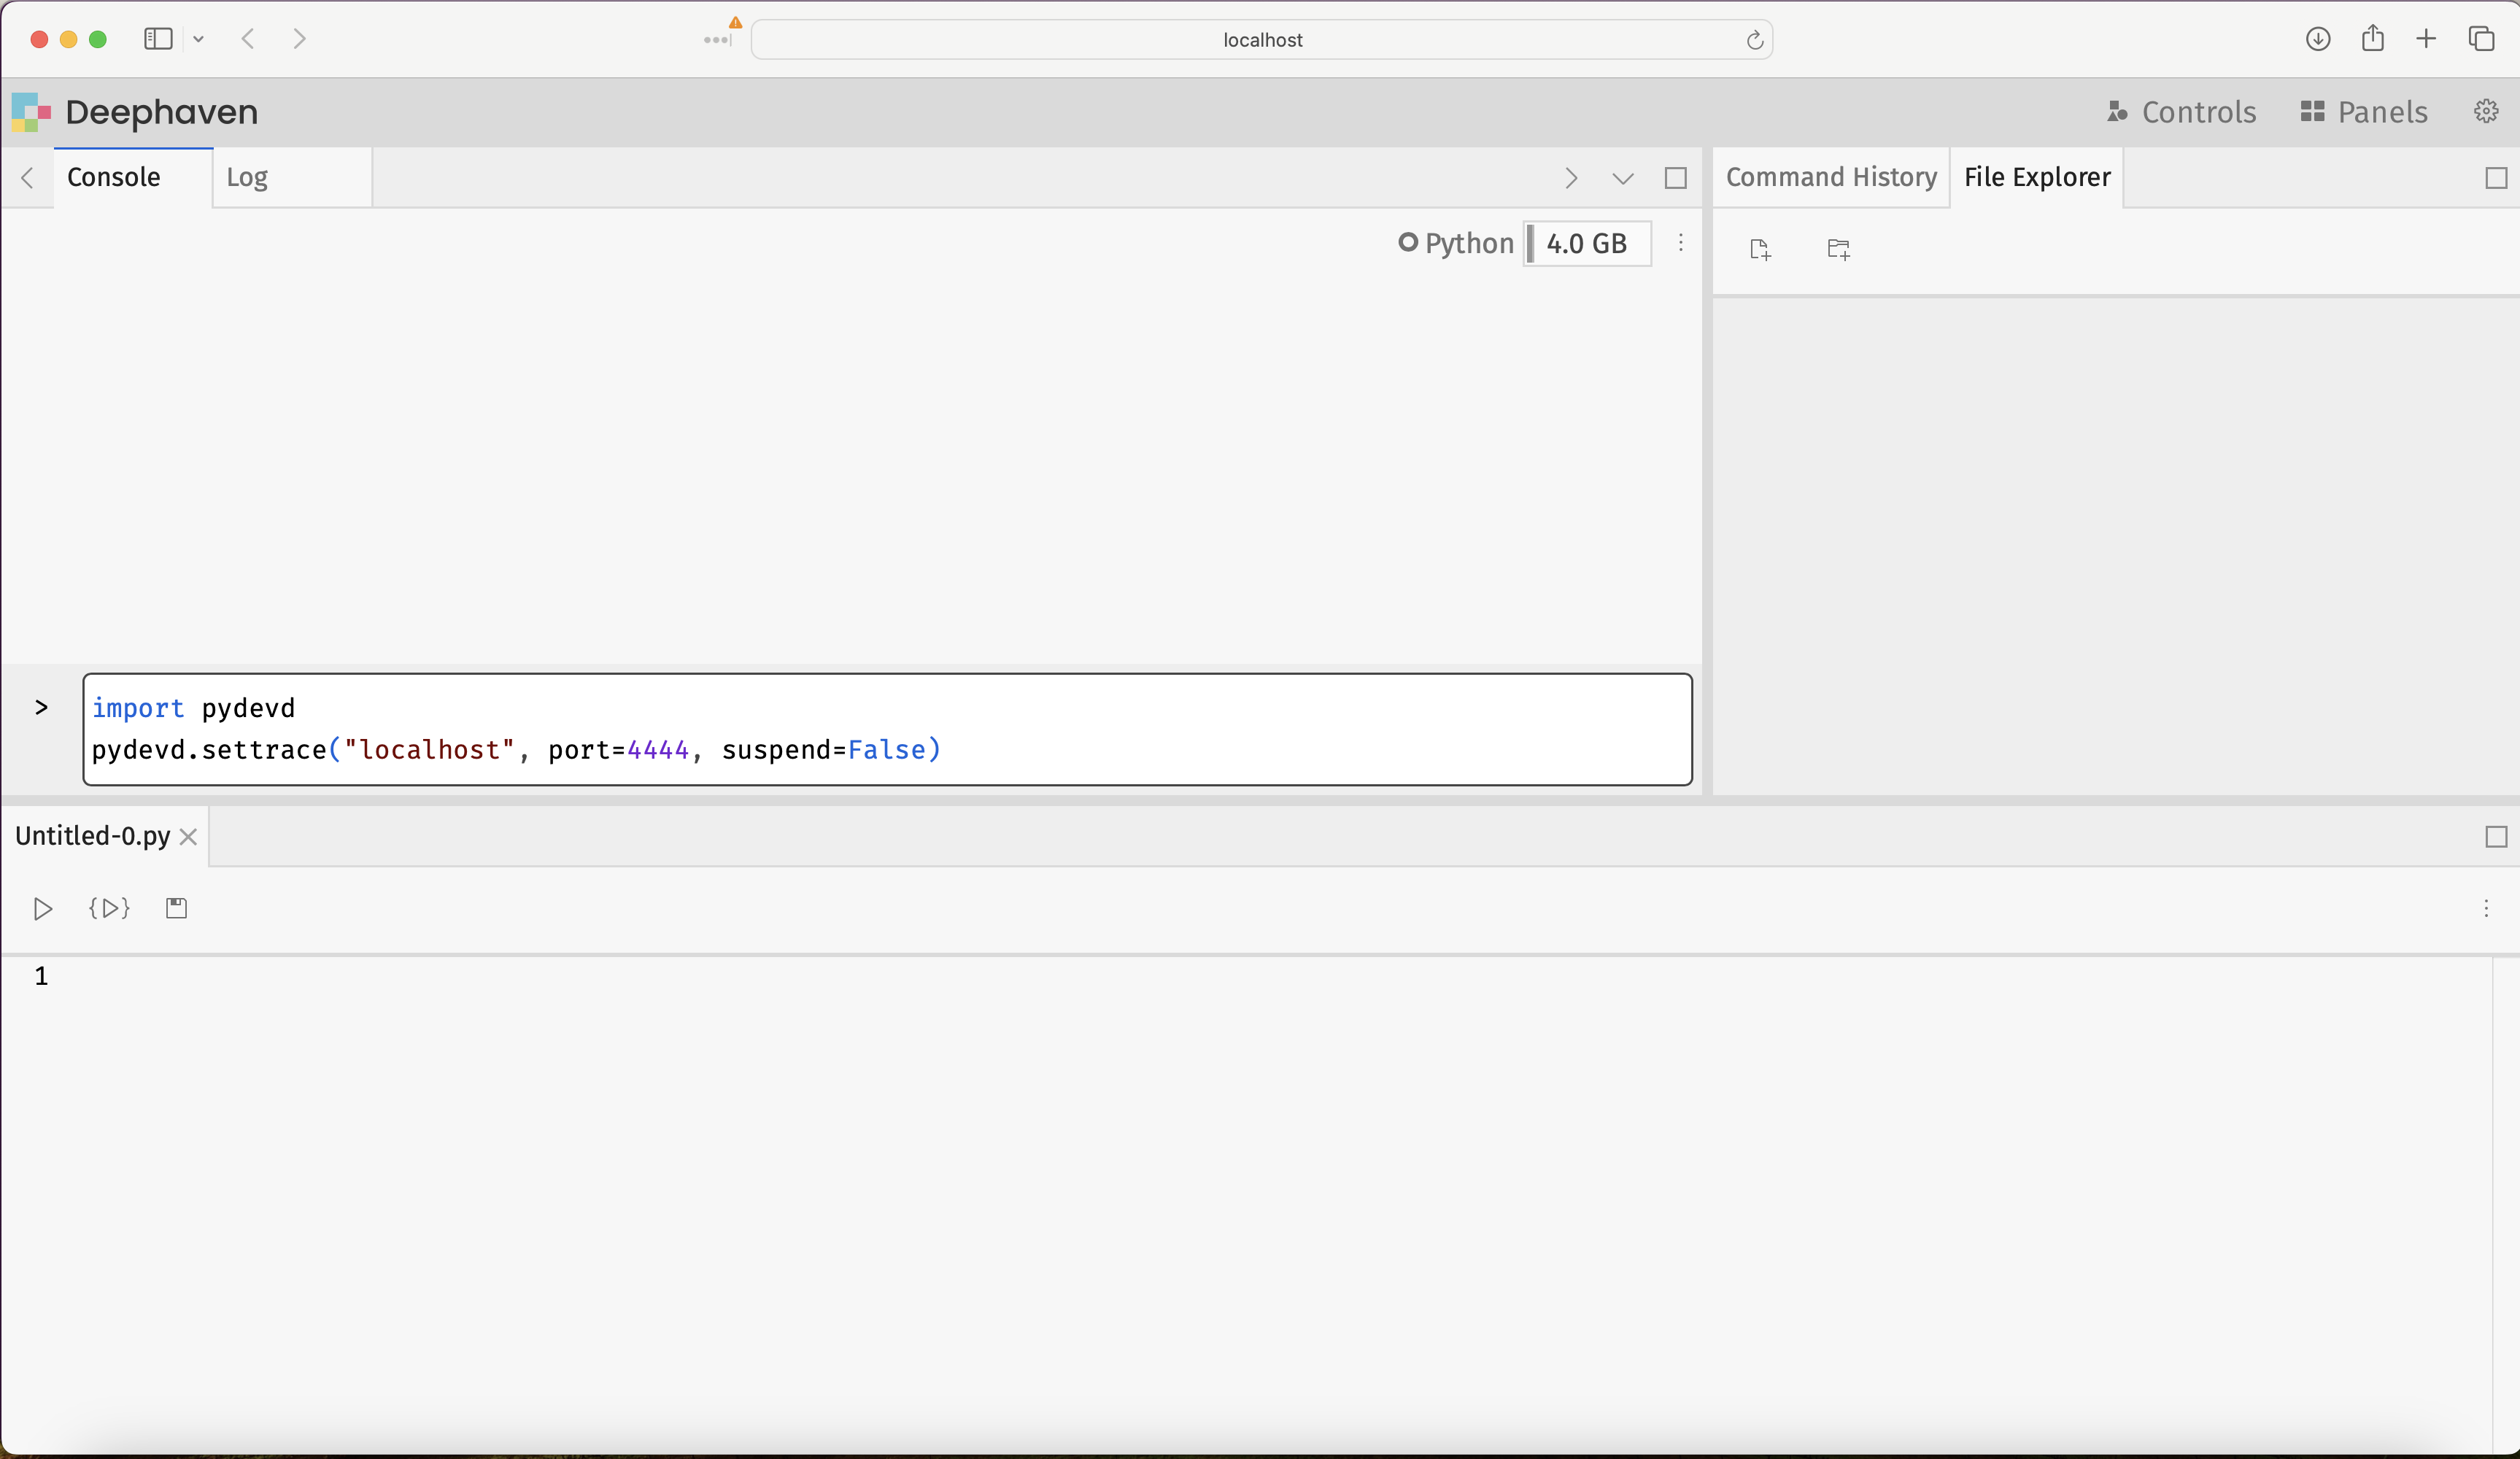The width and height of the screenshot is (2520, 1459).
Task: Maximize the Untitled-0.py notebook panel
Action: (x=2496, y=837)
